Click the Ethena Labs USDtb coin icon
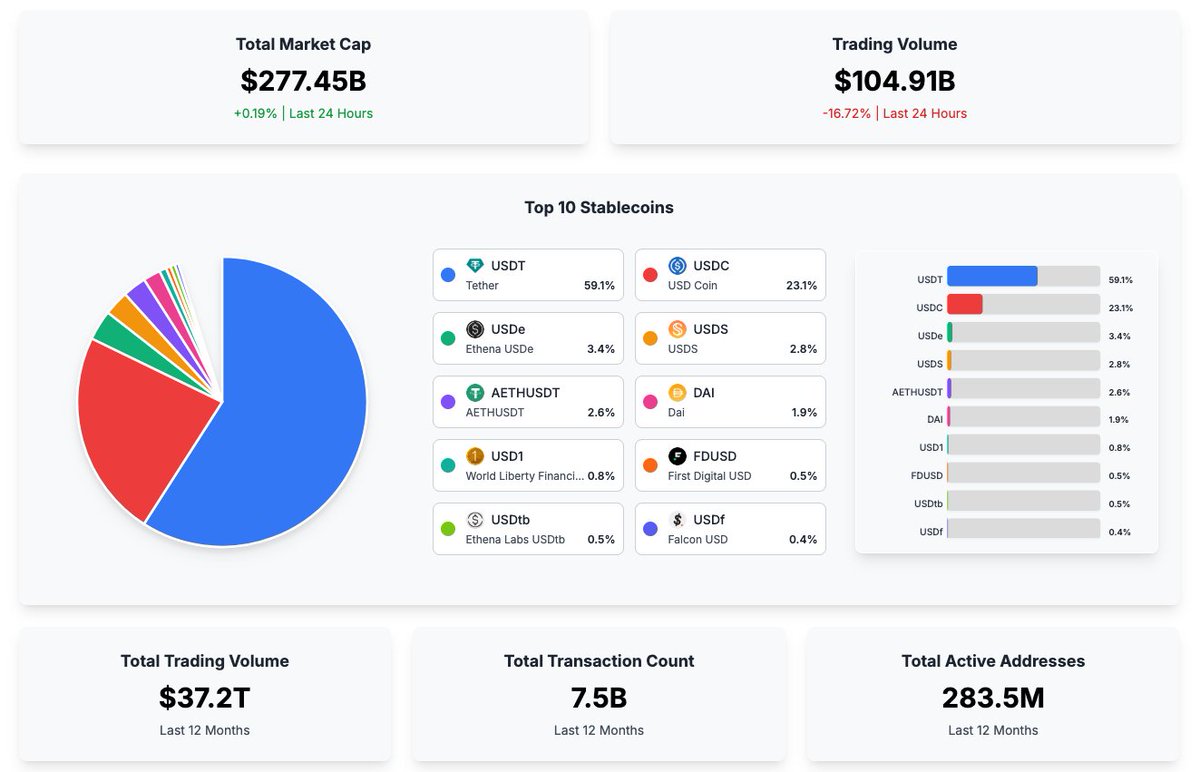 [x=475, y=520]
